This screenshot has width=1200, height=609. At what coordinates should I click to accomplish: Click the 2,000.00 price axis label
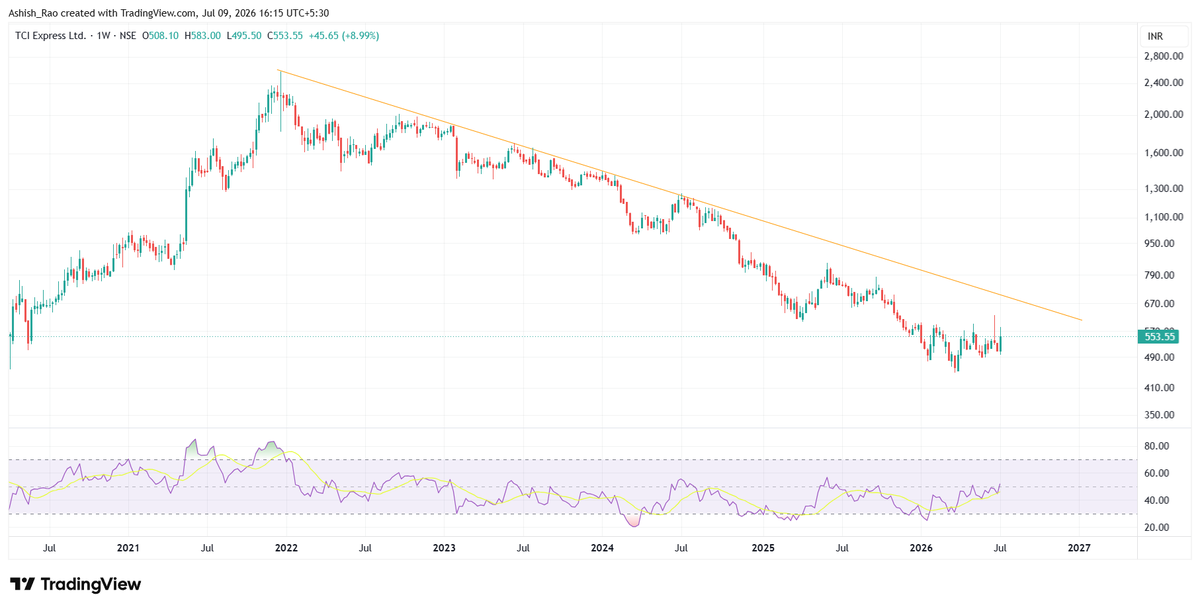click(x=1163, y=115)
